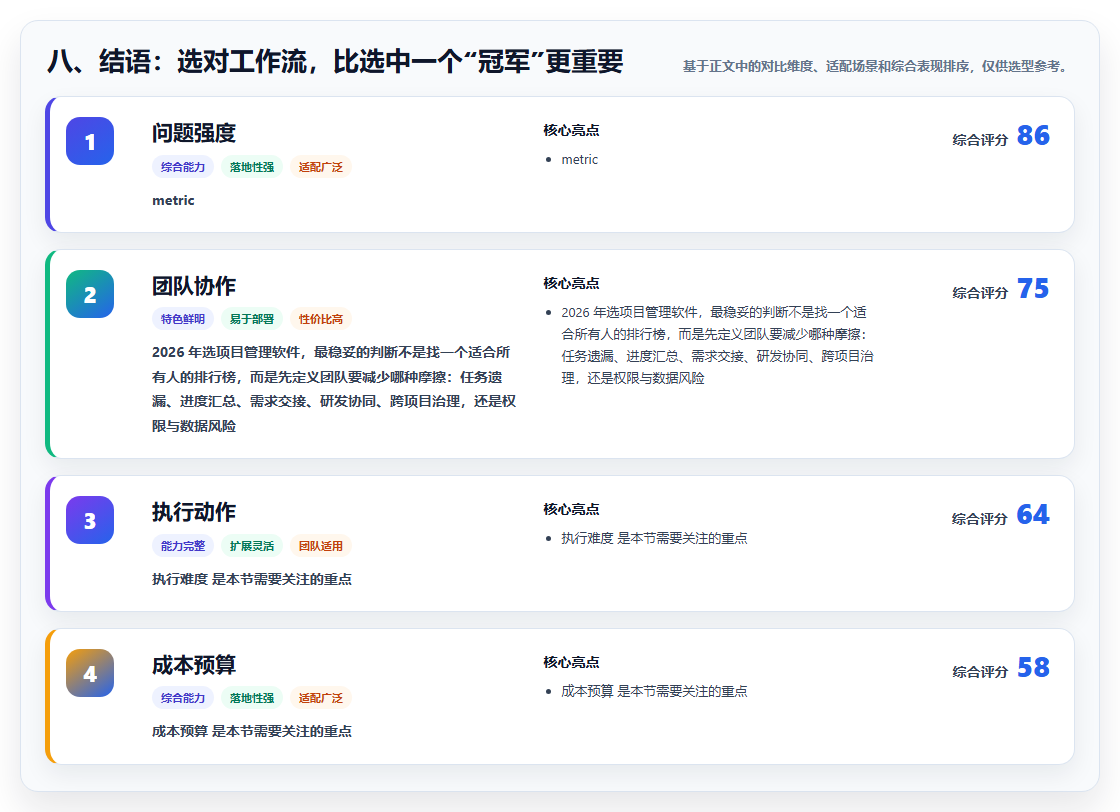Select the 易于部署 tag under 团队协作
This screenshot has width=1120, height=812.
coord(252,319)
